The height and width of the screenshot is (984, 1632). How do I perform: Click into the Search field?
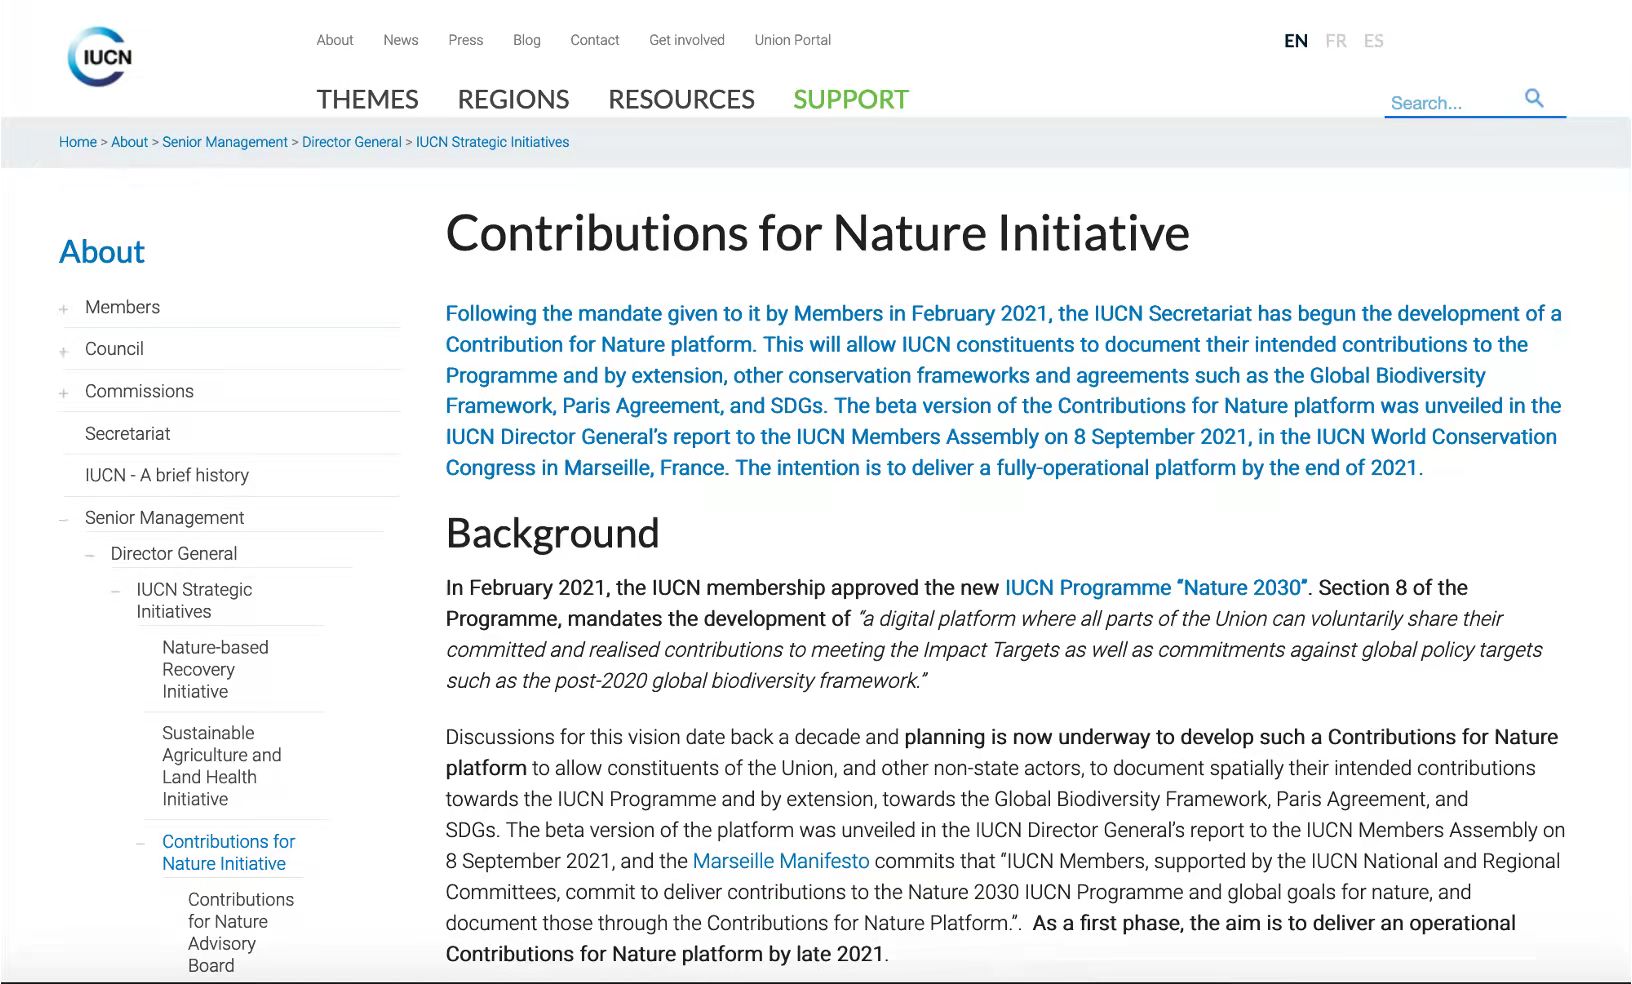pos(1450,103)
